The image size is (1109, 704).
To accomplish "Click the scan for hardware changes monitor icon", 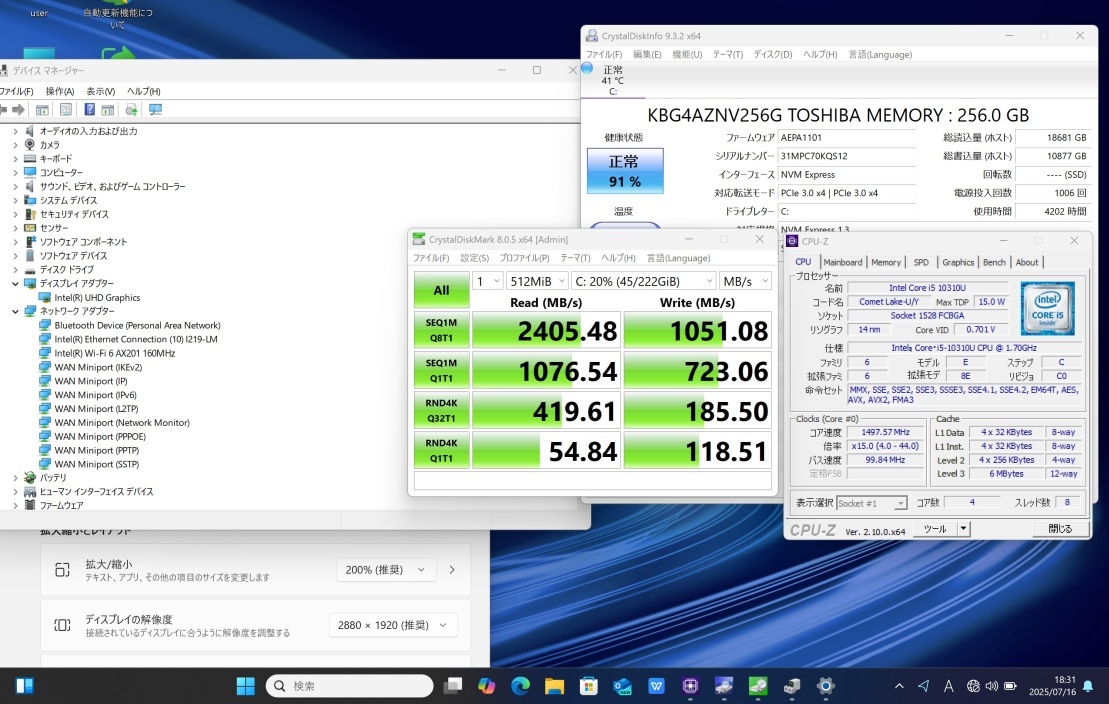I will point(155,110).
